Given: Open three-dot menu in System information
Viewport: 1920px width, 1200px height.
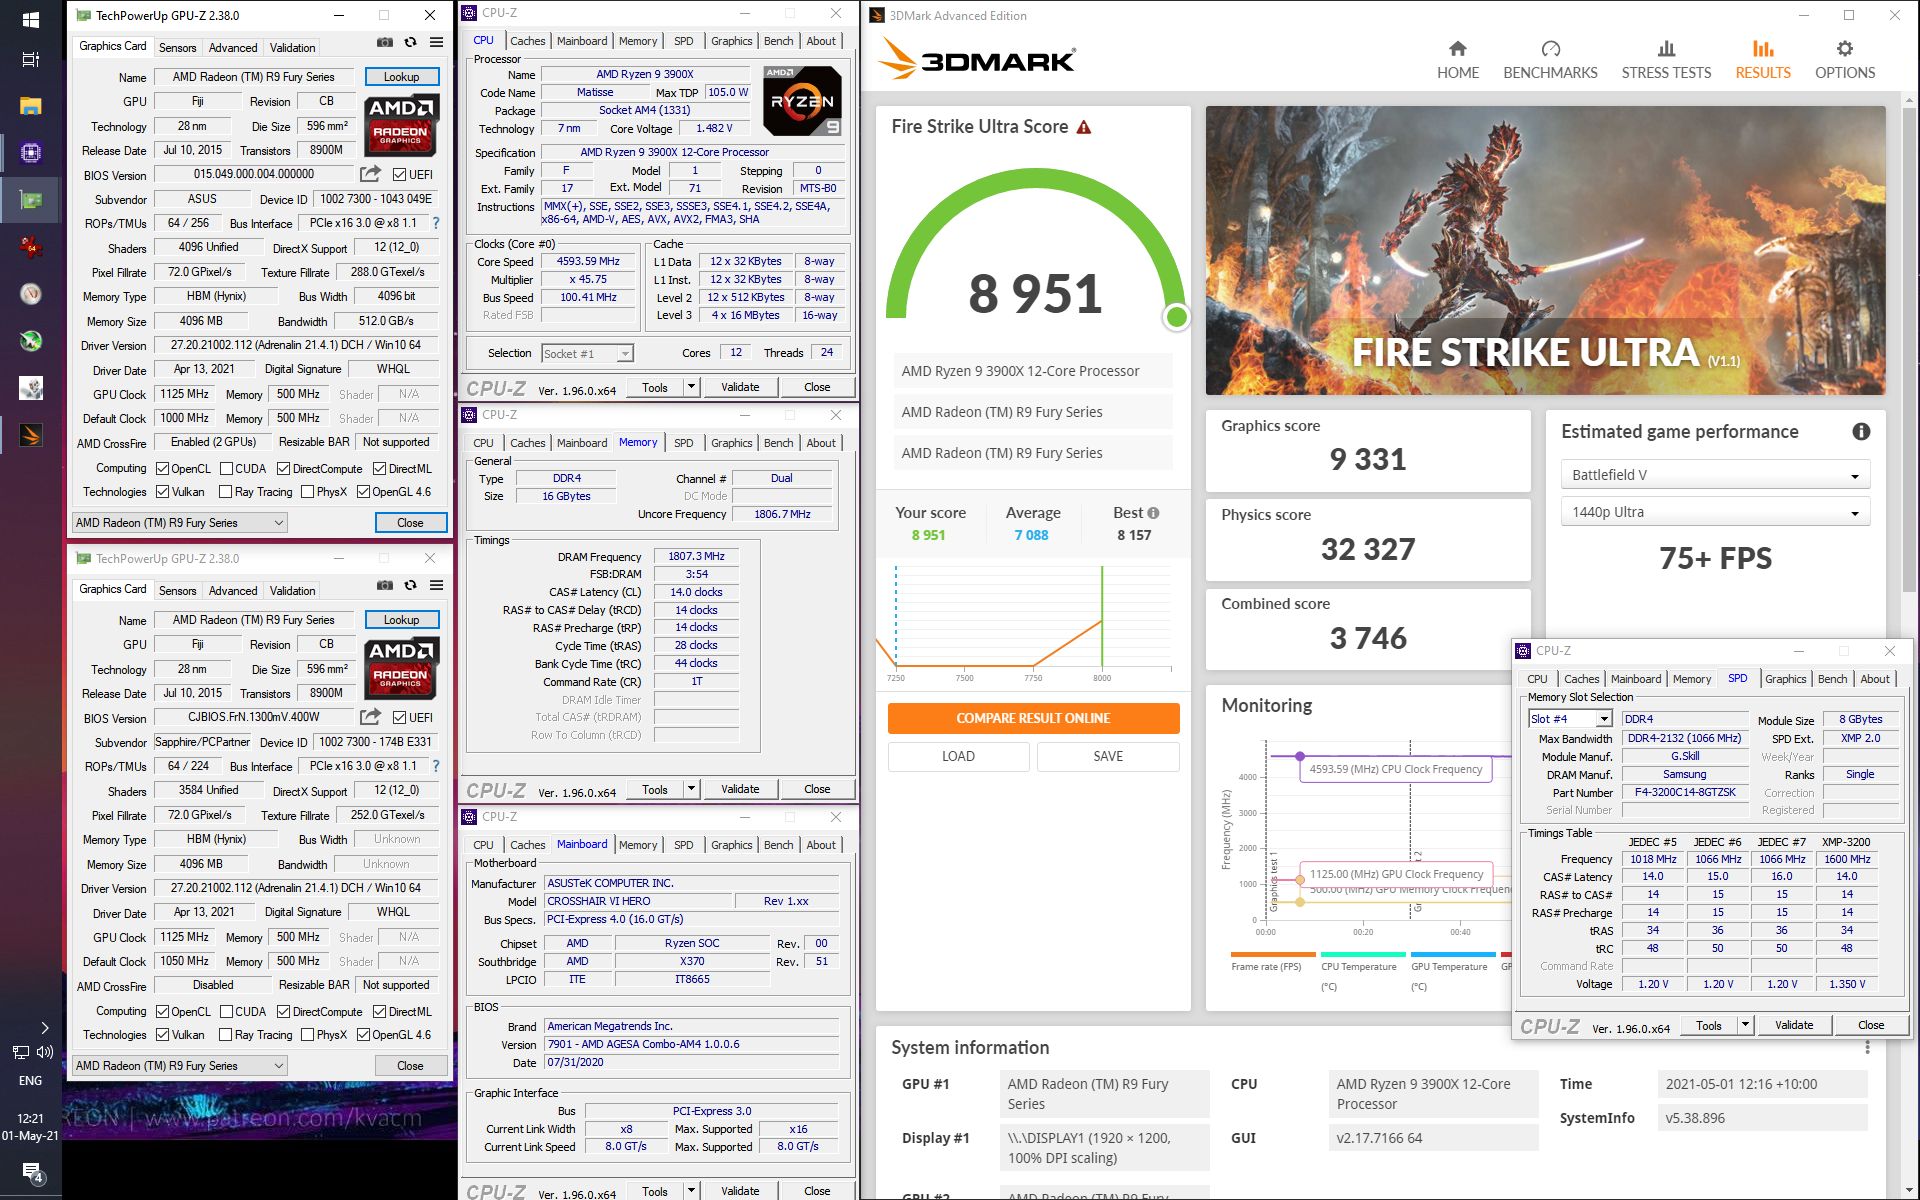Looking at the screenshot, I should [x=1867, y=1047].
